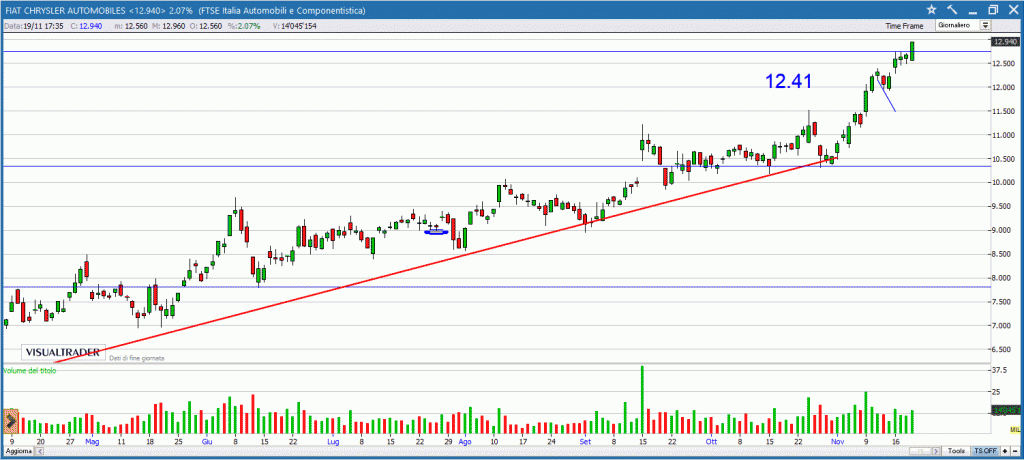Click the 'Ago' month label on axis
Image resolution: width=1024 pixels, height=460 pixels.
click(465, 441)
